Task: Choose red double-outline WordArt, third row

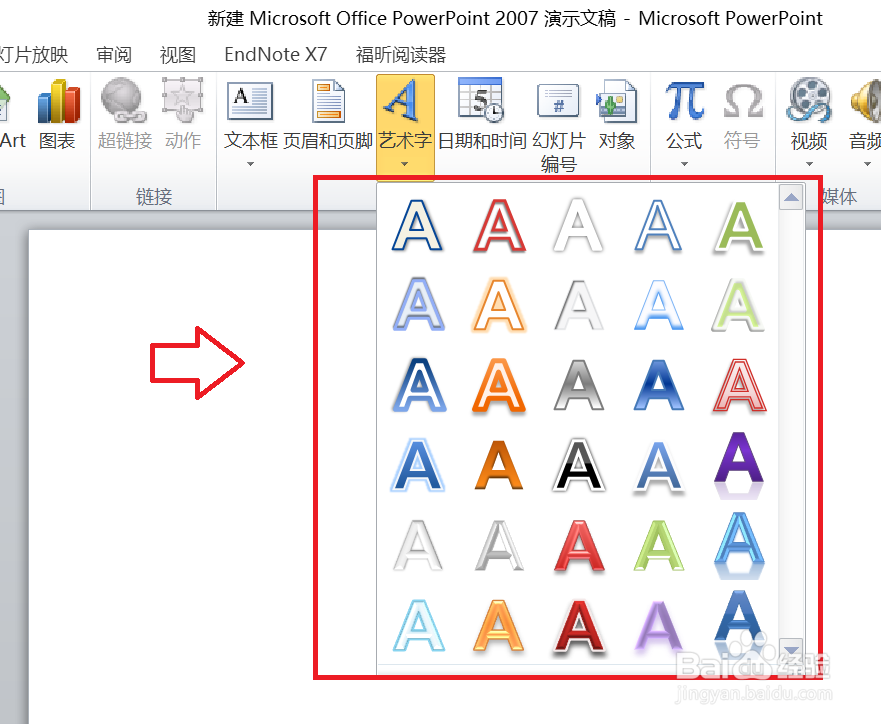Action: pyautogui.click(x=739, y=385)
